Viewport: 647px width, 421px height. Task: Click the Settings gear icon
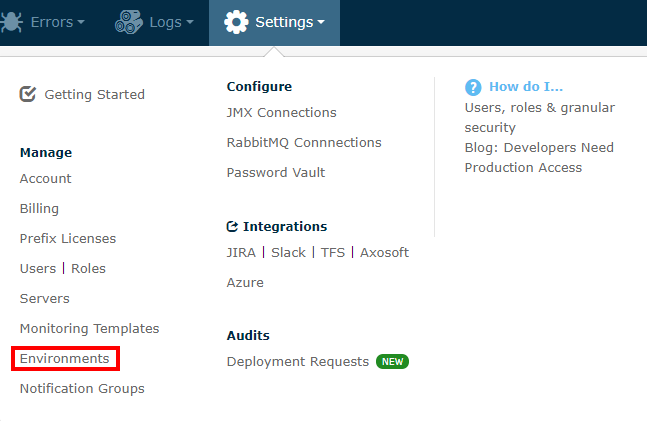click(x=236, y=22)
